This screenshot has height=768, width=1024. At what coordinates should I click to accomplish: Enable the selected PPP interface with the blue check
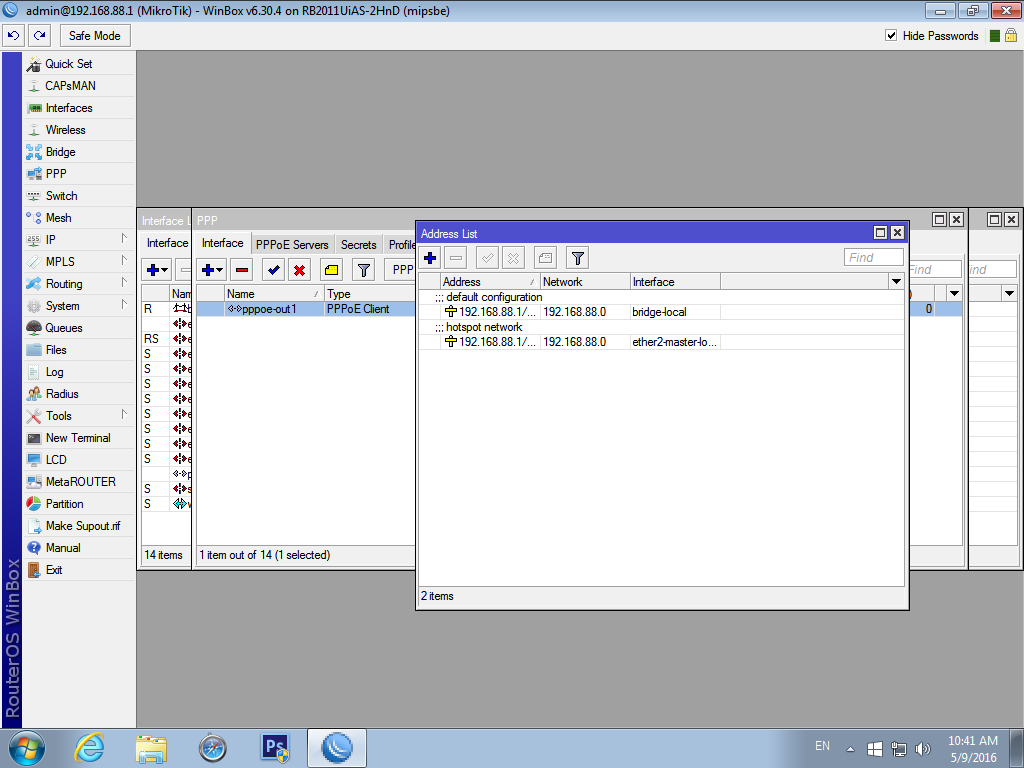[x=272, y=269]
